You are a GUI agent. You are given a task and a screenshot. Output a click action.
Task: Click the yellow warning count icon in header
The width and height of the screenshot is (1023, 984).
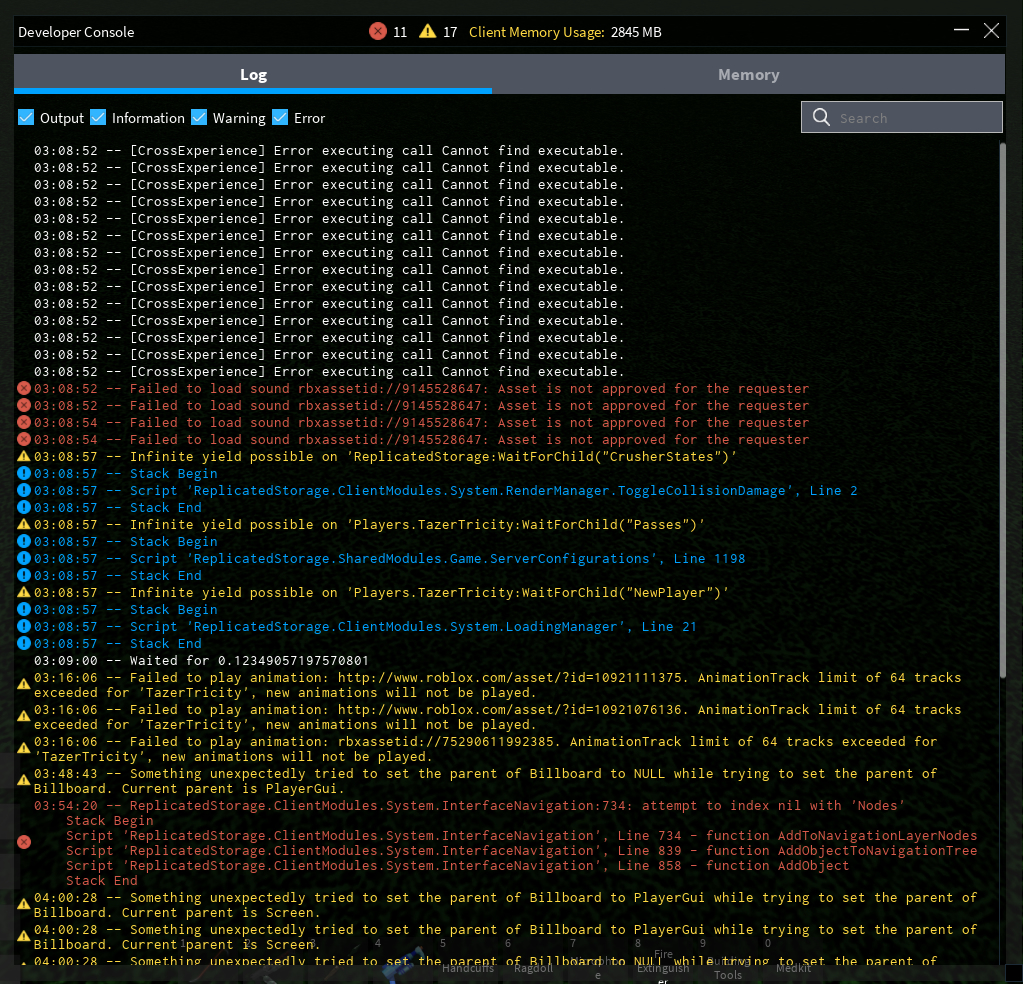(x=428, y=31)
